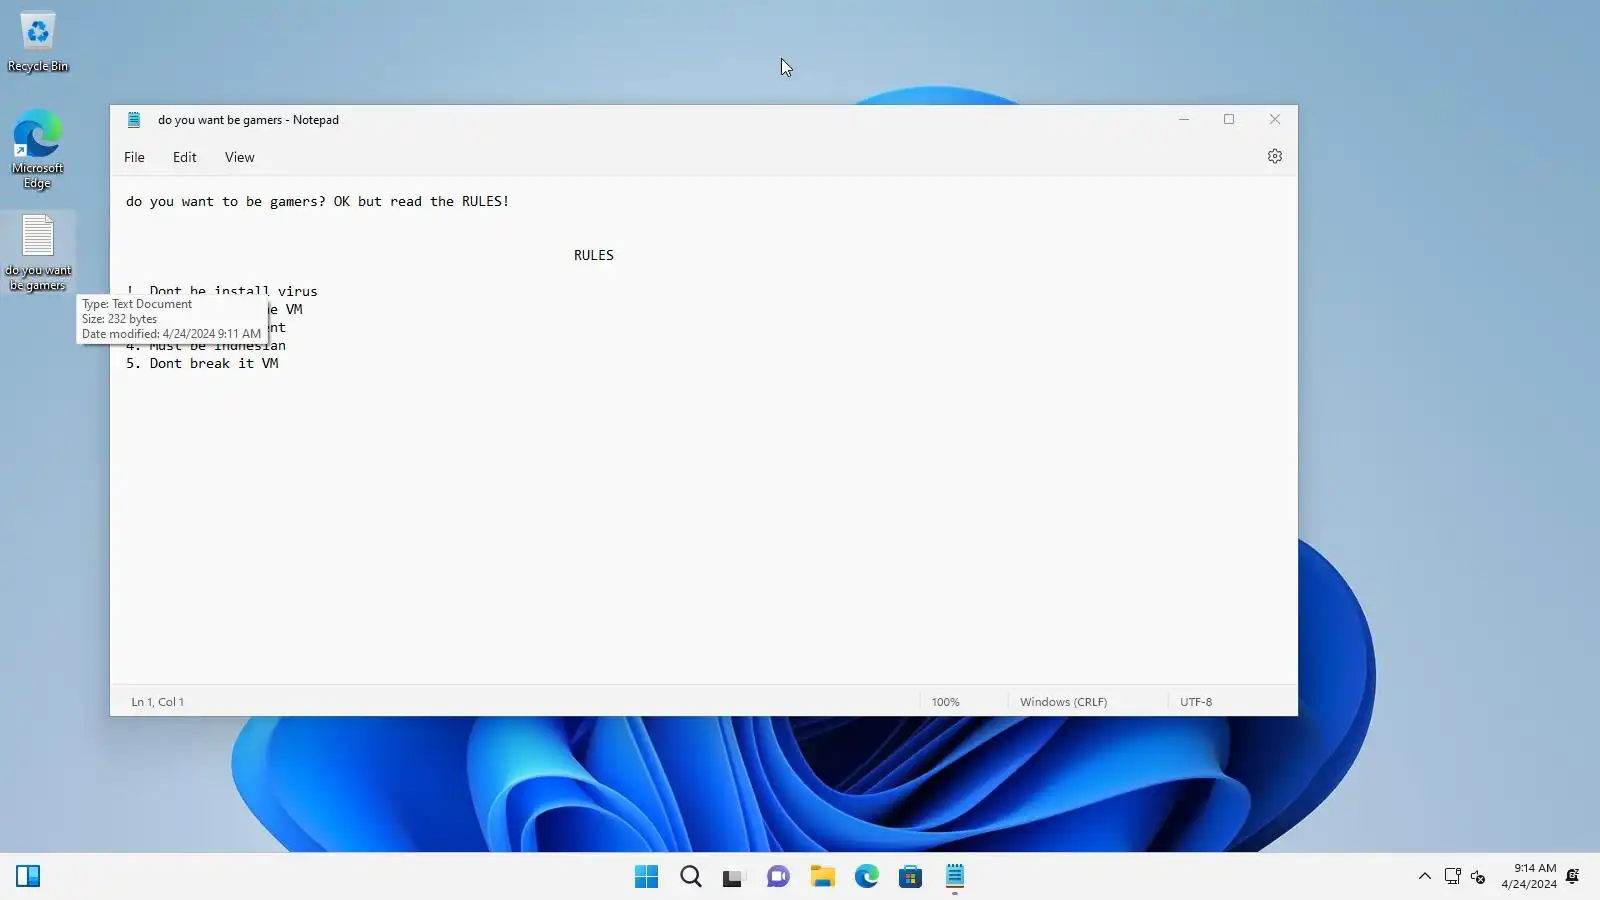Click the '5. Dont break it VM' line
1600x900 pixels.
click(202, 363)
